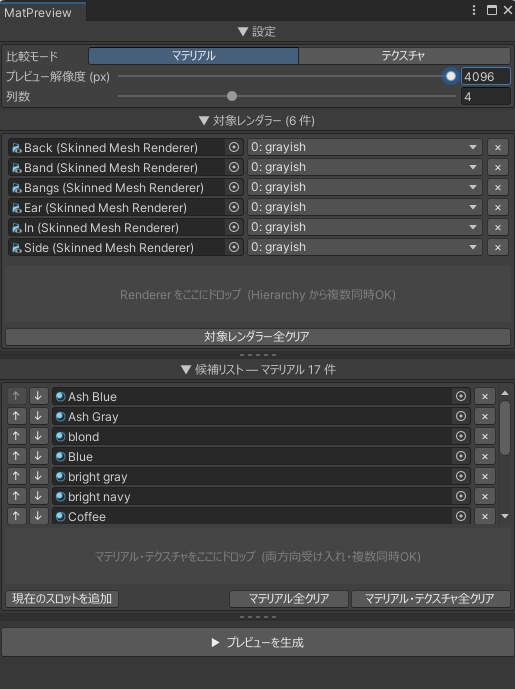The height and width of the screenshot is (689, 515).
Task: Open material slot dropdown for Ear renderer
Action: tap(365, 207)
